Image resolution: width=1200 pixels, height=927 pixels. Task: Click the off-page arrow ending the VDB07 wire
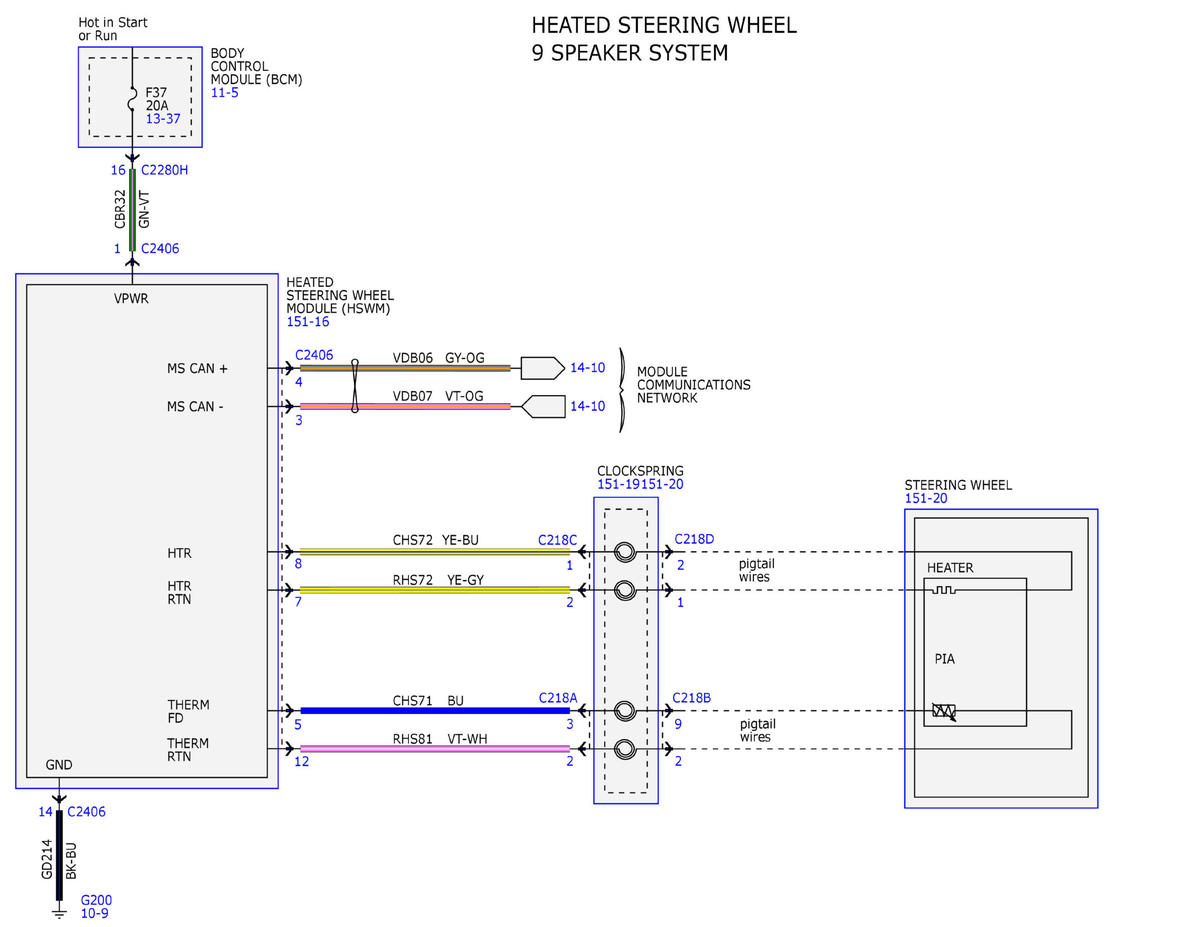[x=543, y=407]
